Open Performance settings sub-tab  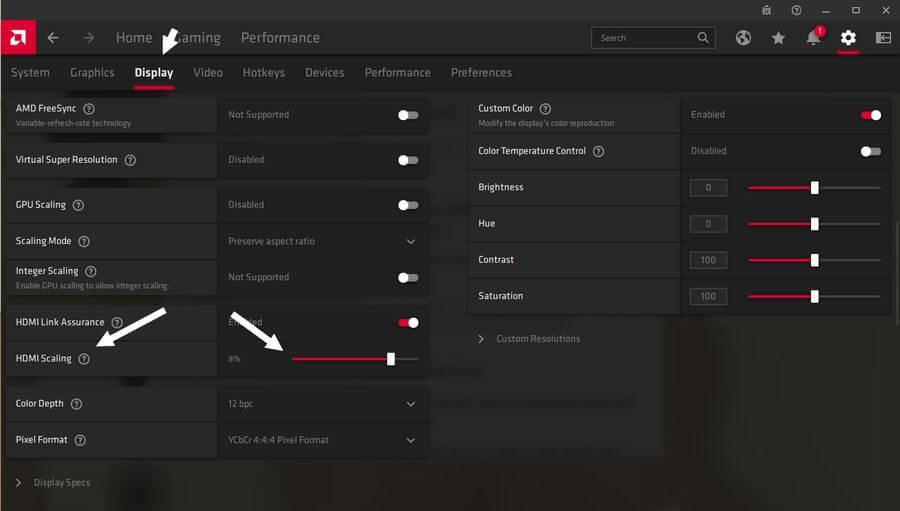click(x=397, y=73)
